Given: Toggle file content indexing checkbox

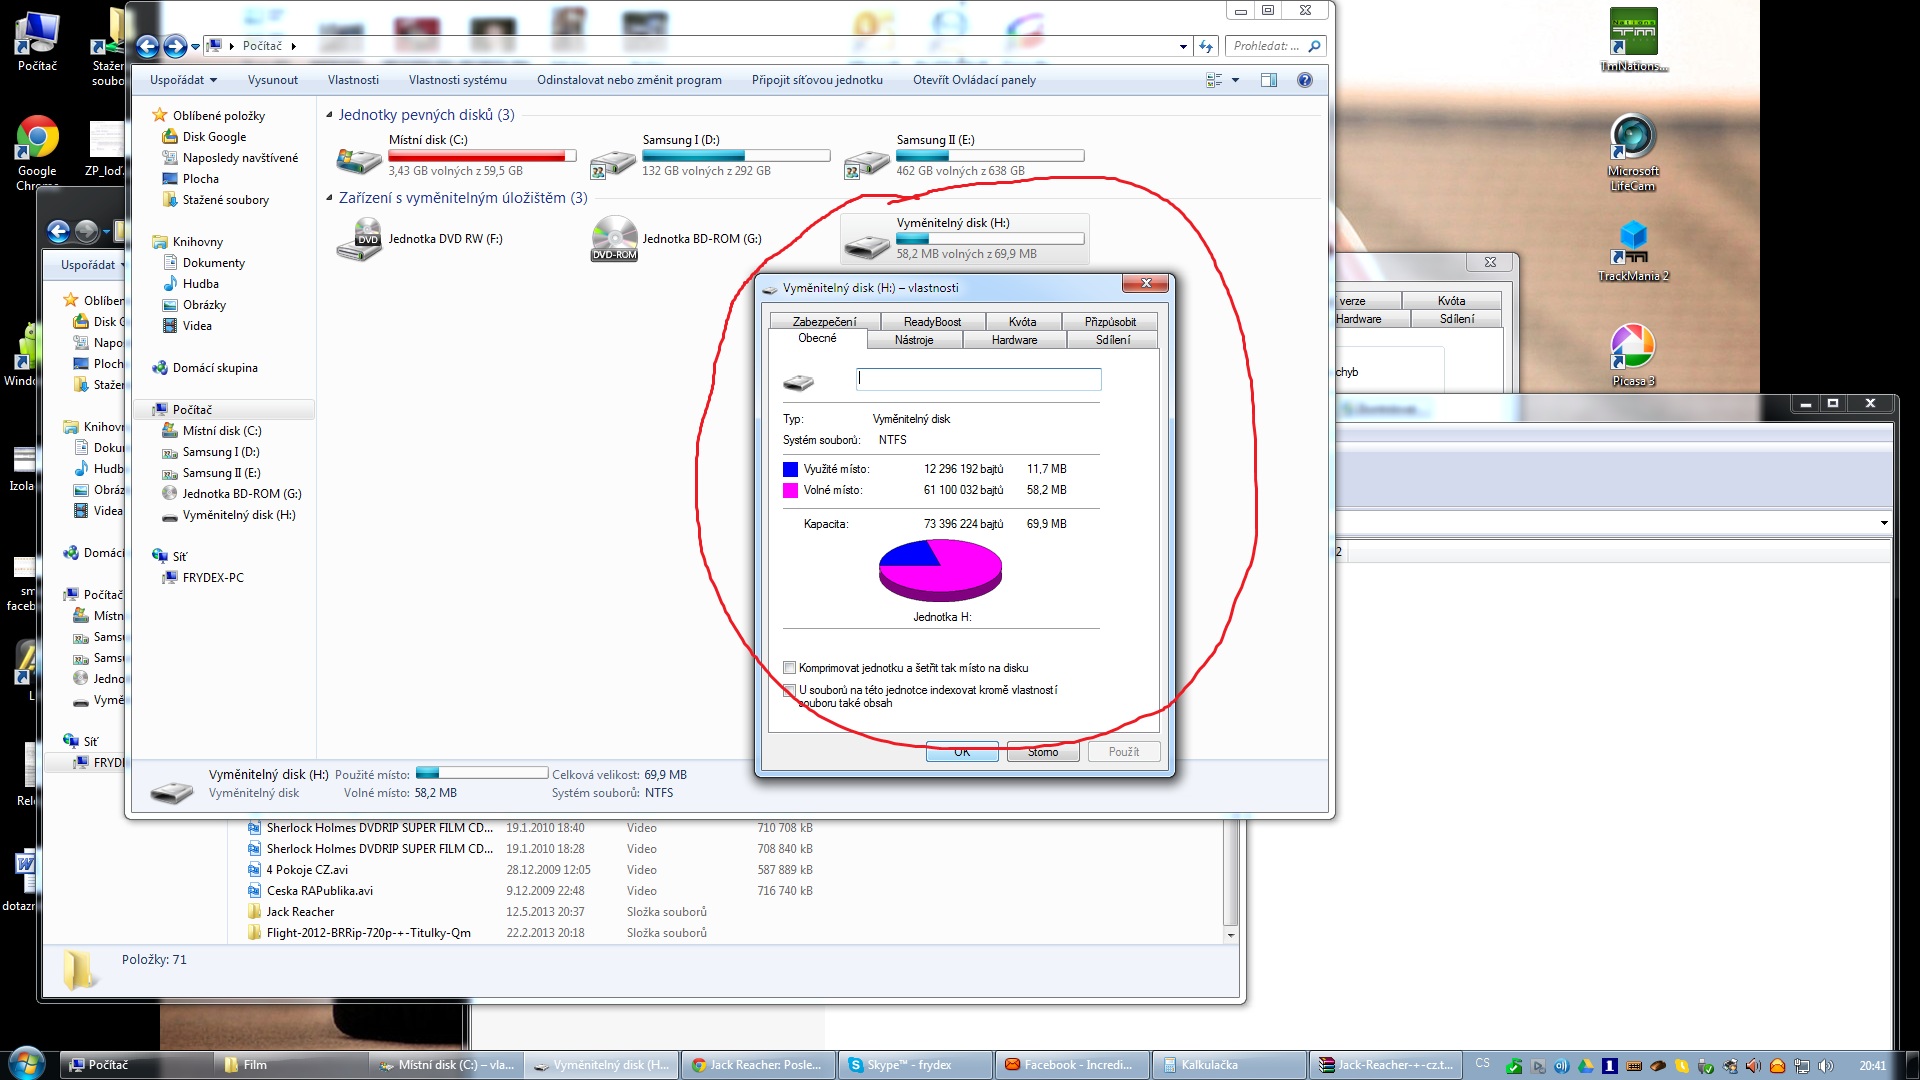Looking at the screenshot, I should (x=789, y=690).
